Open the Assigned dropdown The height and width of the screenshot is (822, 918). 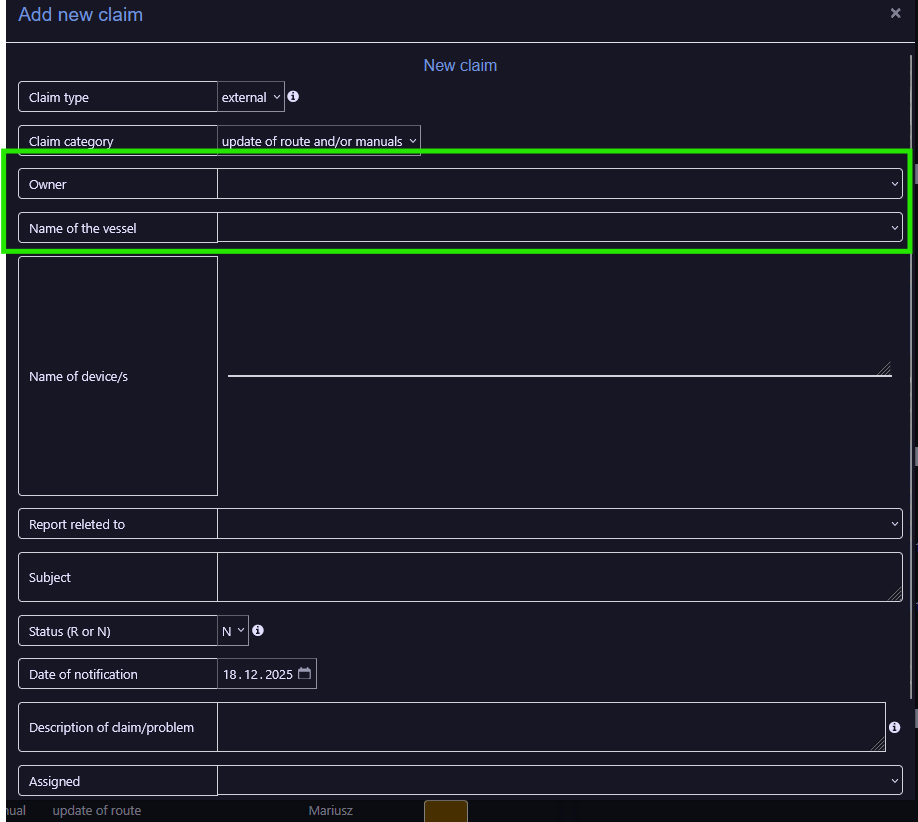[x=560, y=781]
